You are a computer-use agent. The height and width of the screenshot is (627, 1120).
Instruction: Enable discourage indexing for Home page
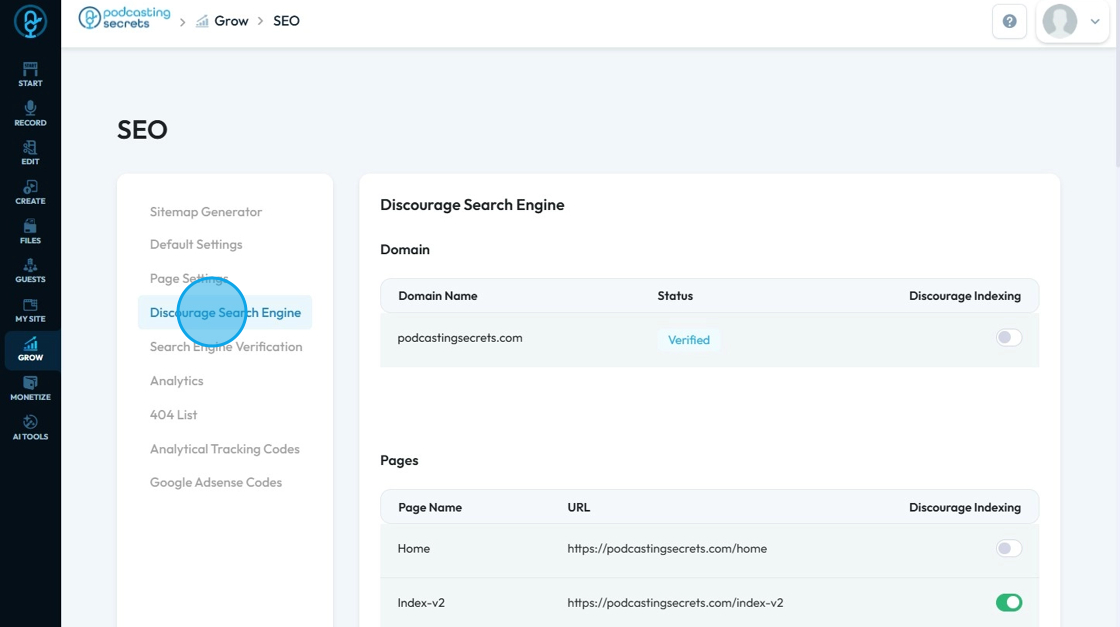tap(1009, 548)
